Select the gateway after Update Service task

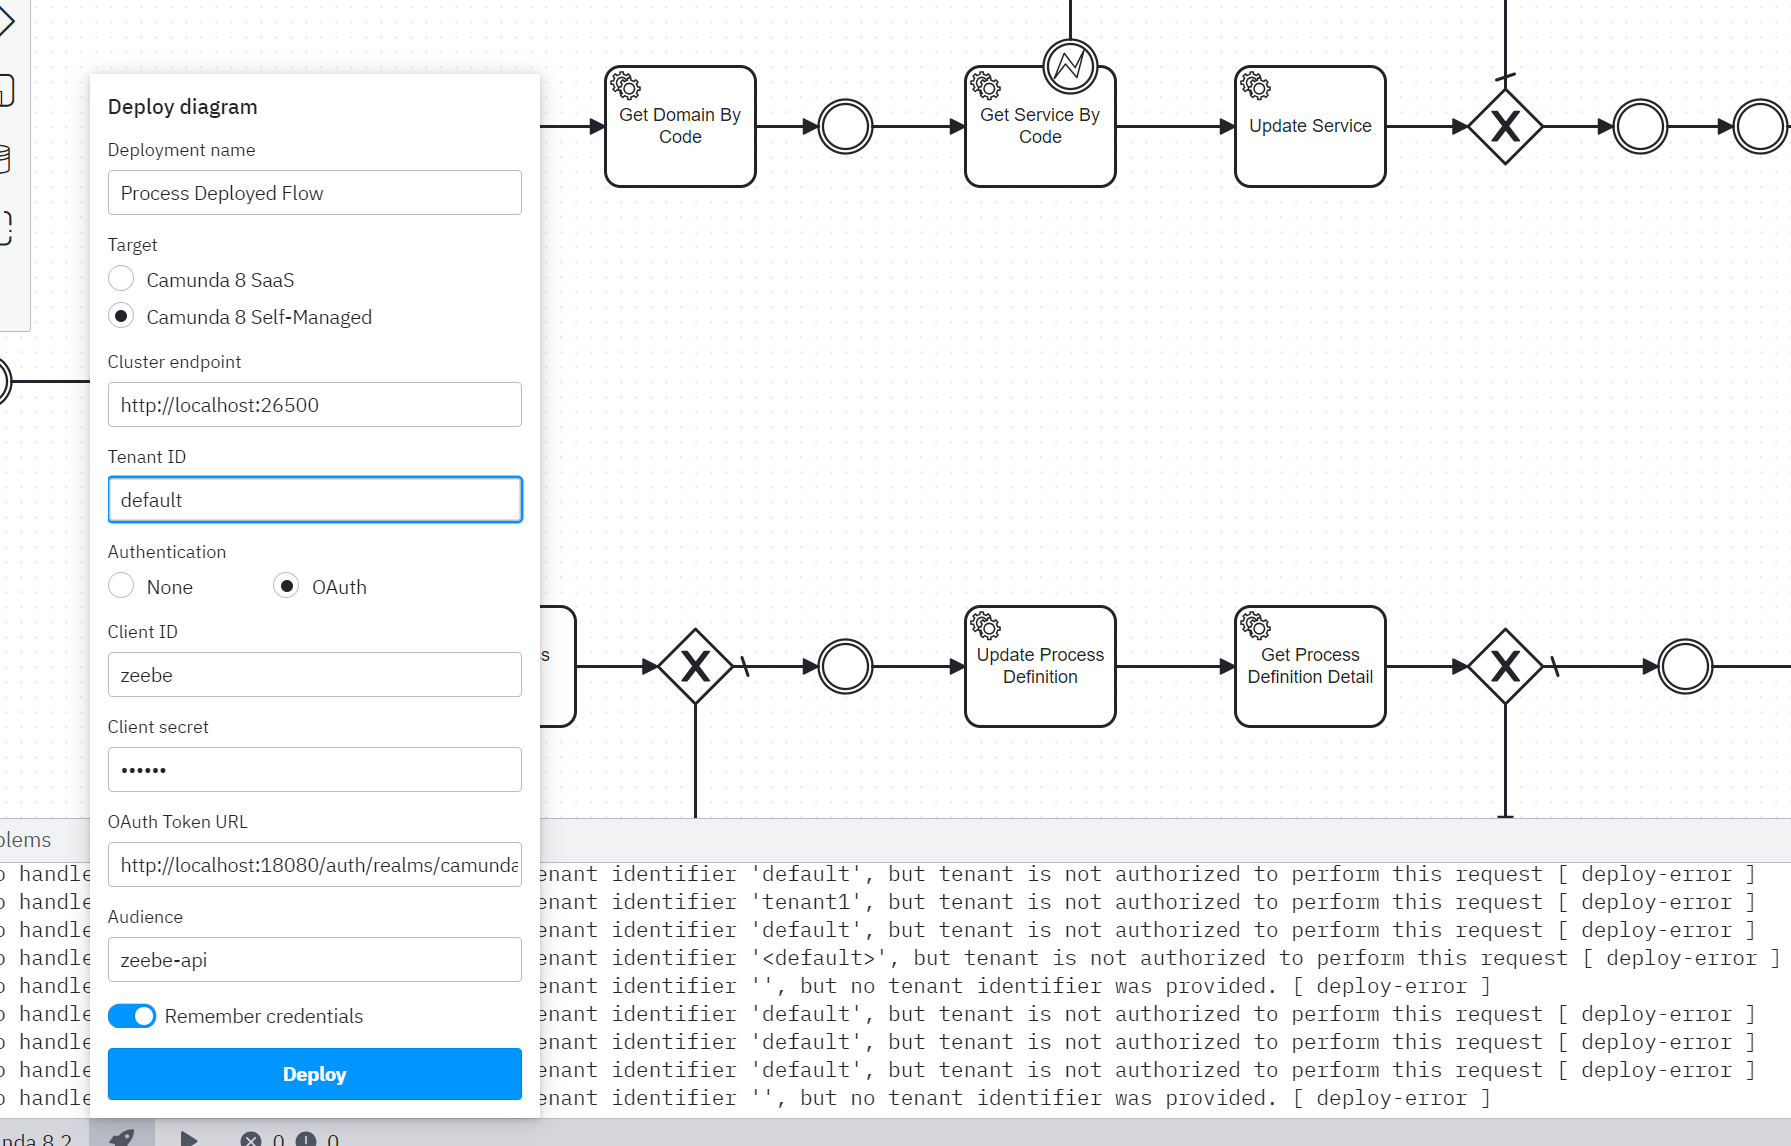point(1504,127)
